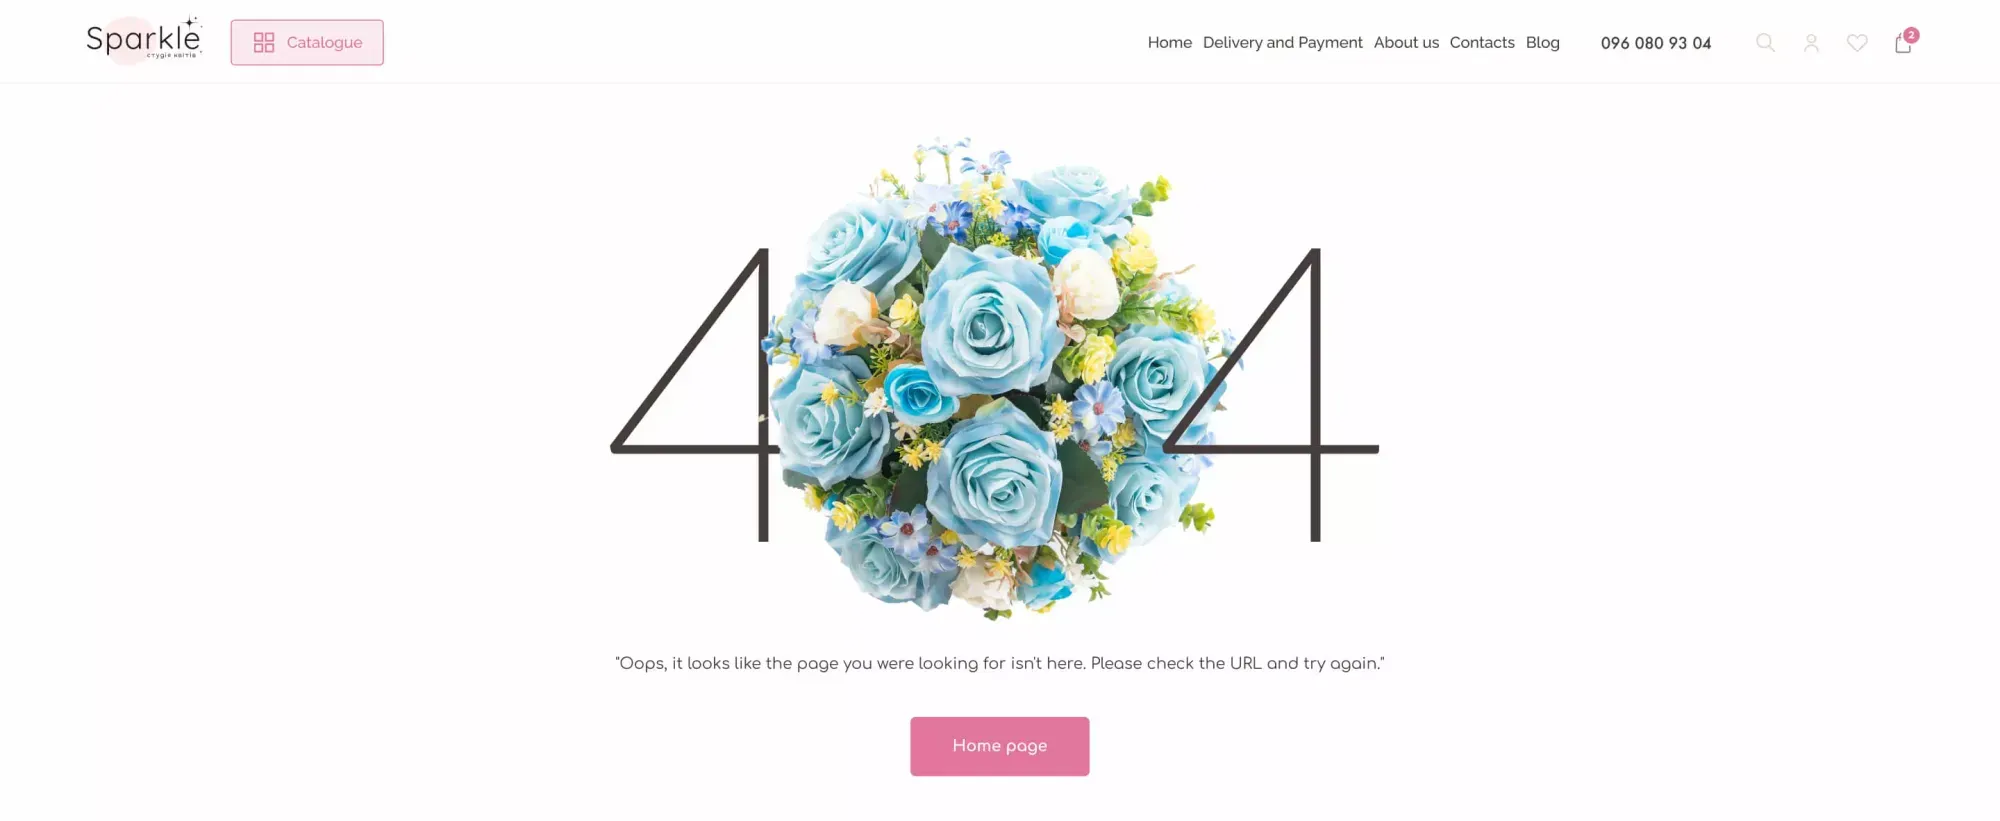Click the left digit 4 graphic
The image size is (2000, 821).
(694, 395)
